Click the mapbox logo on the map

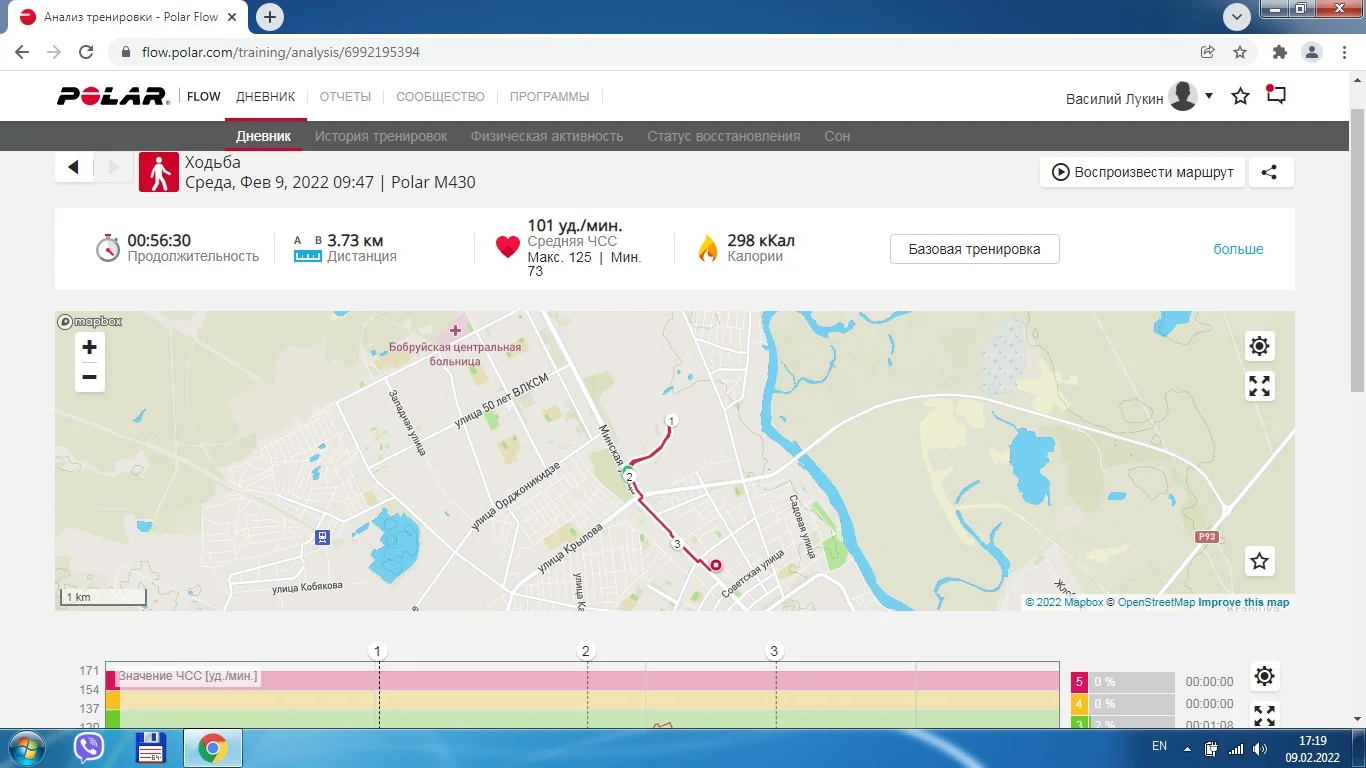(90, 321)
